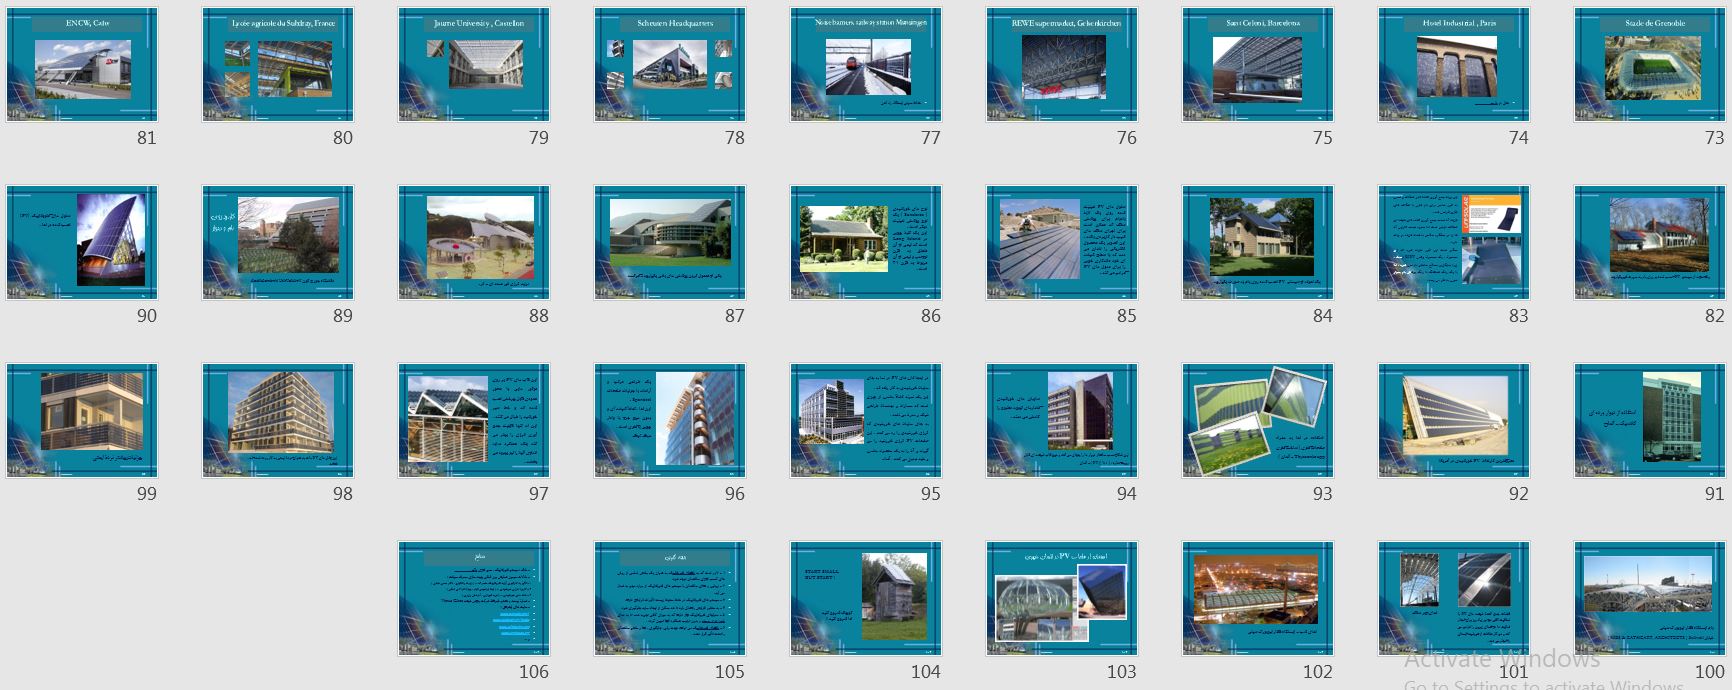
Task: Select slide 81 titled ENCW
Action: 82,65
